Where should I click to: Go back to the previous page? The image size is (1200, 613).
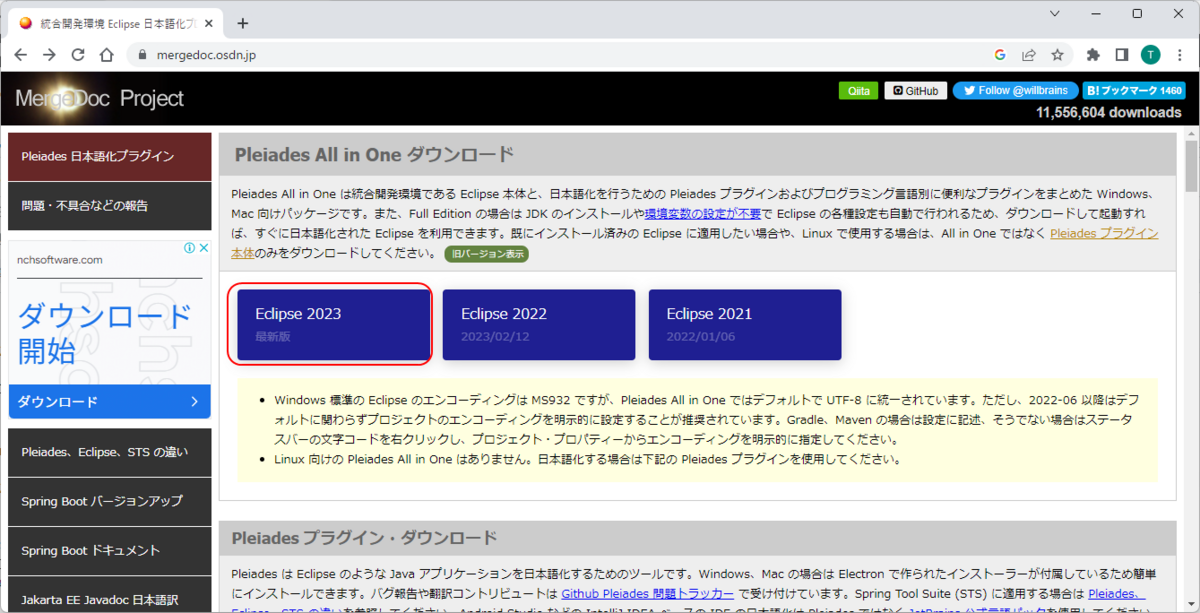coord(21,55)
